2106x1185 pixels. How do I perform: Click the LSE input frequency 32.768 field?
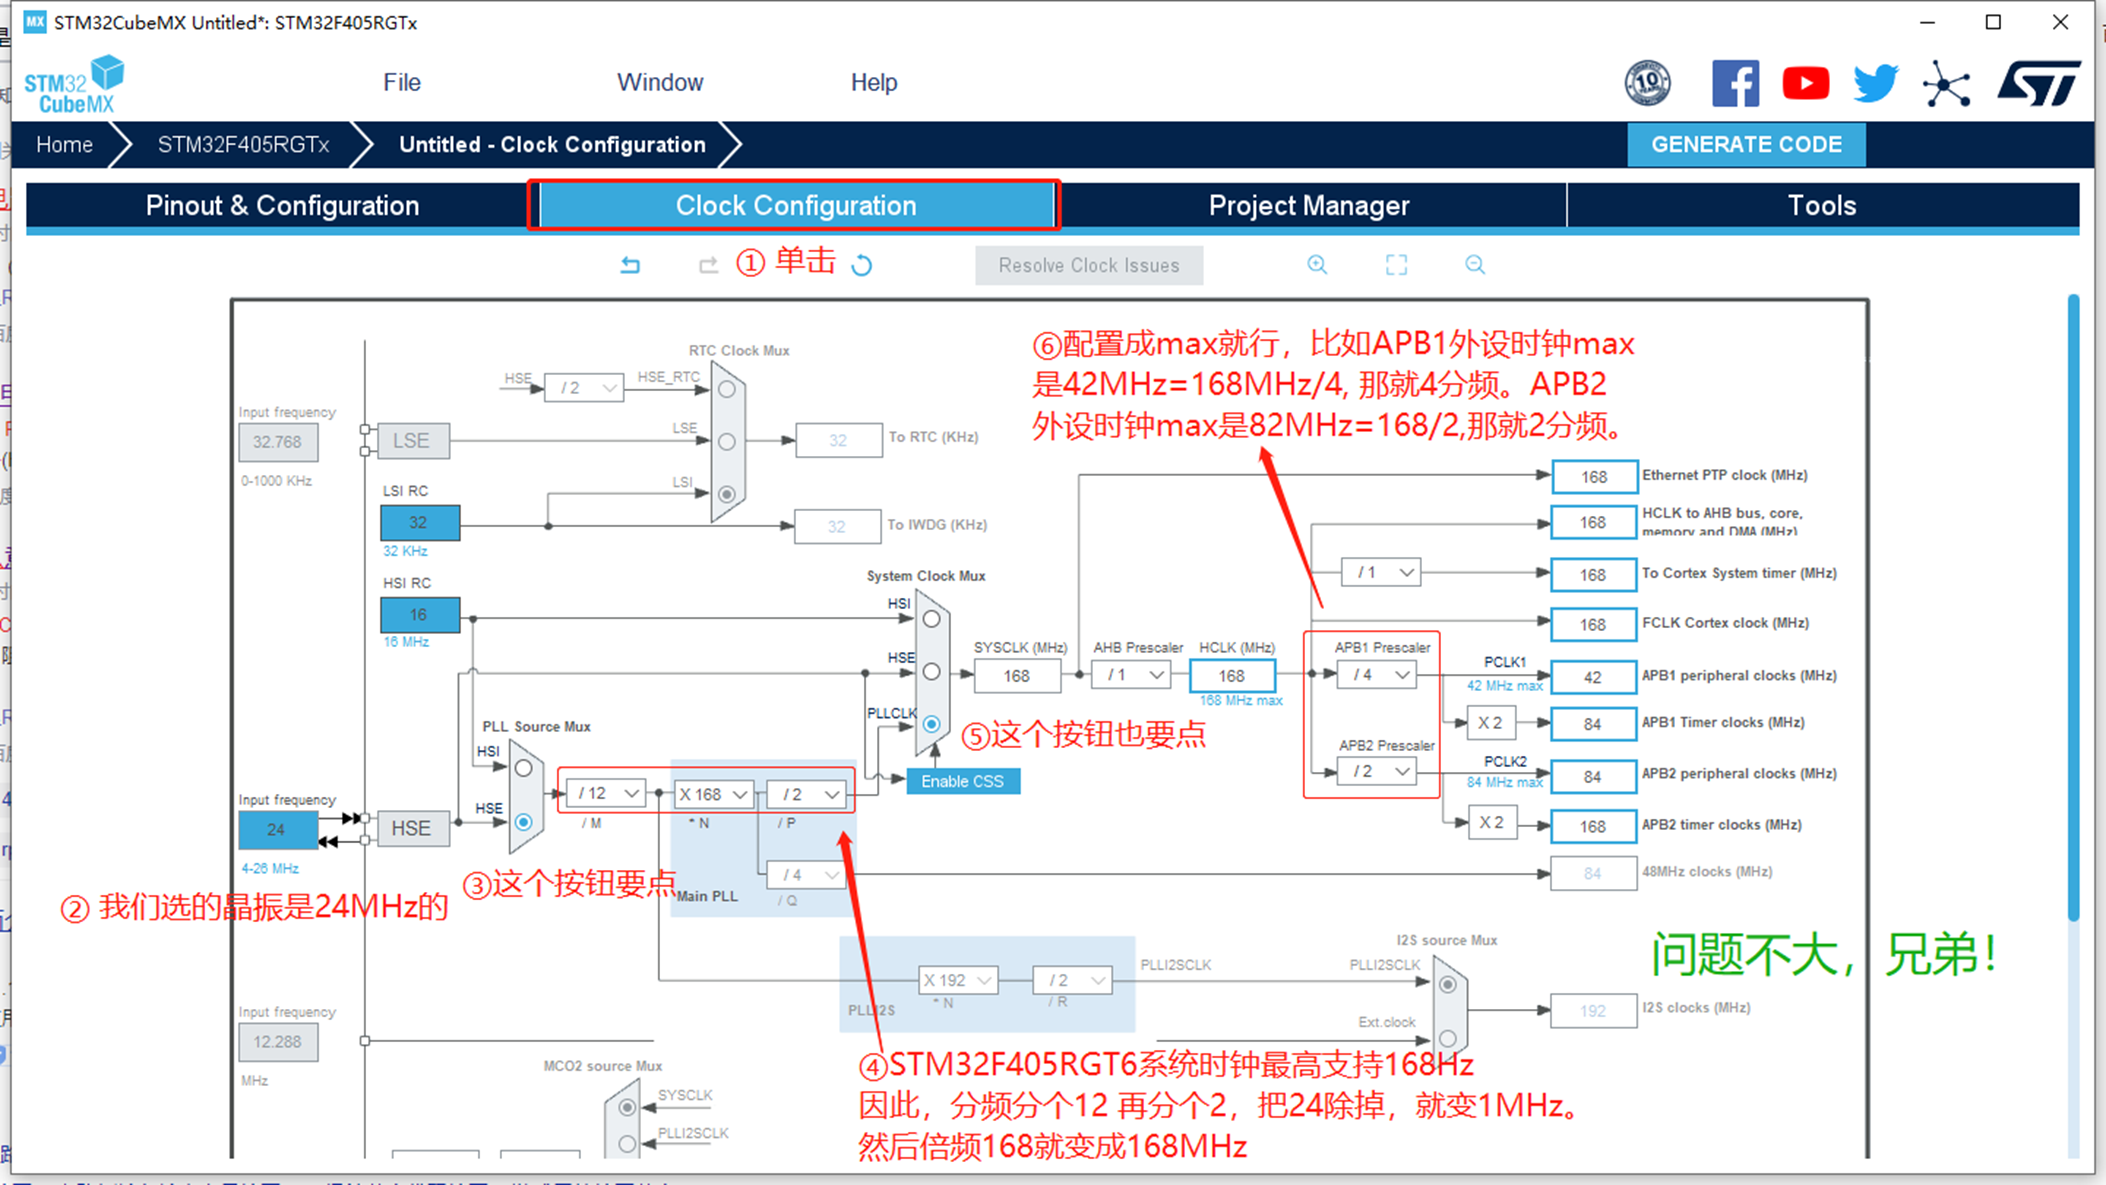coord(278,442)
